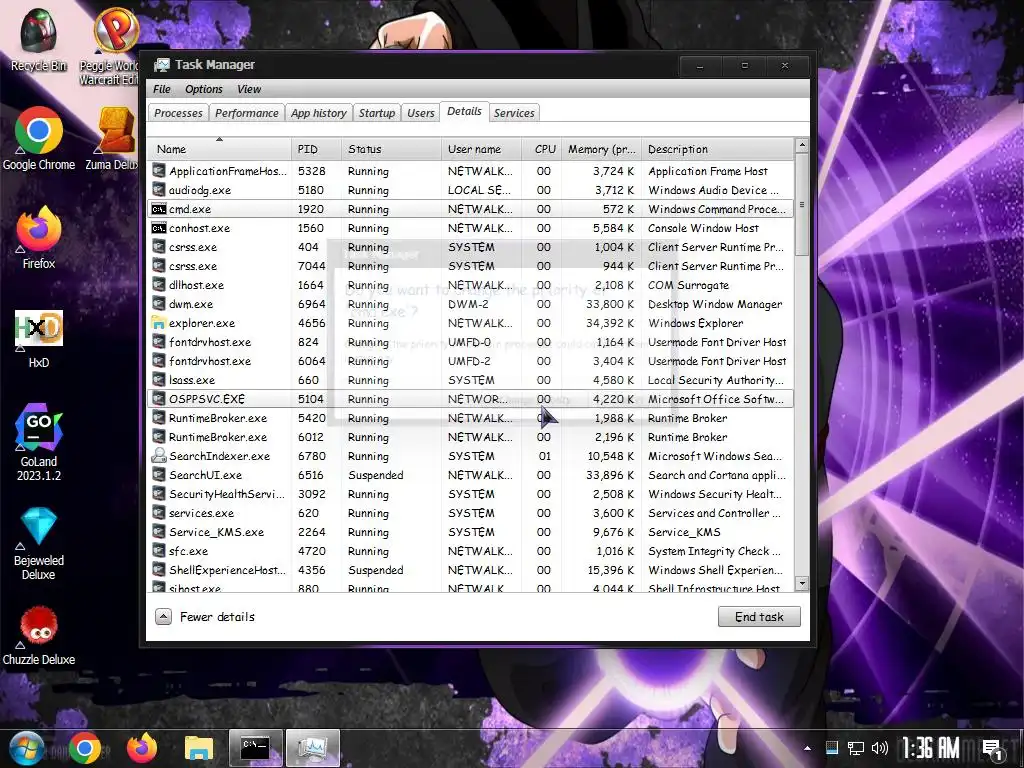Show hidden tray icons arrow
The image size is (1024, 768).
click(808, 748)
